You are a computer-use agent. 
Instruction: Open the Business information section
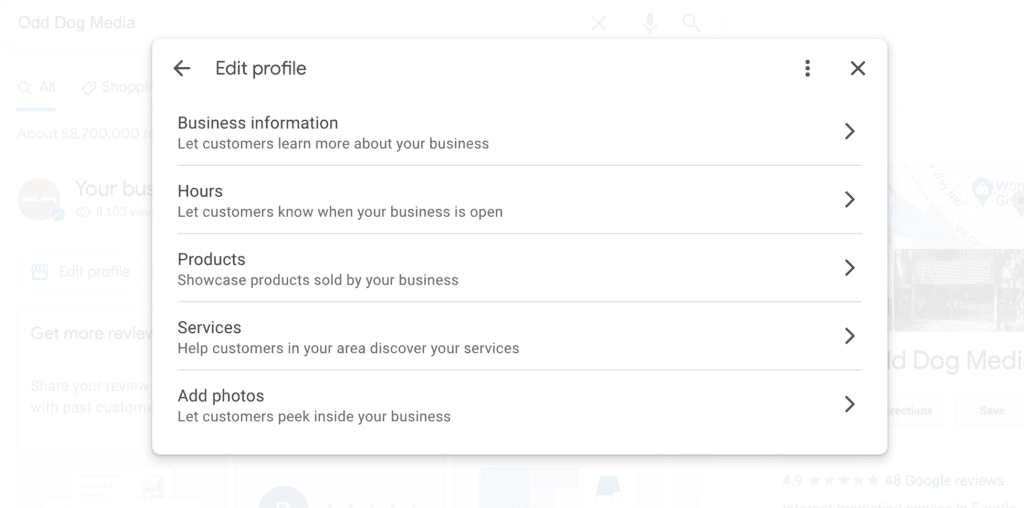pos(519,132)
